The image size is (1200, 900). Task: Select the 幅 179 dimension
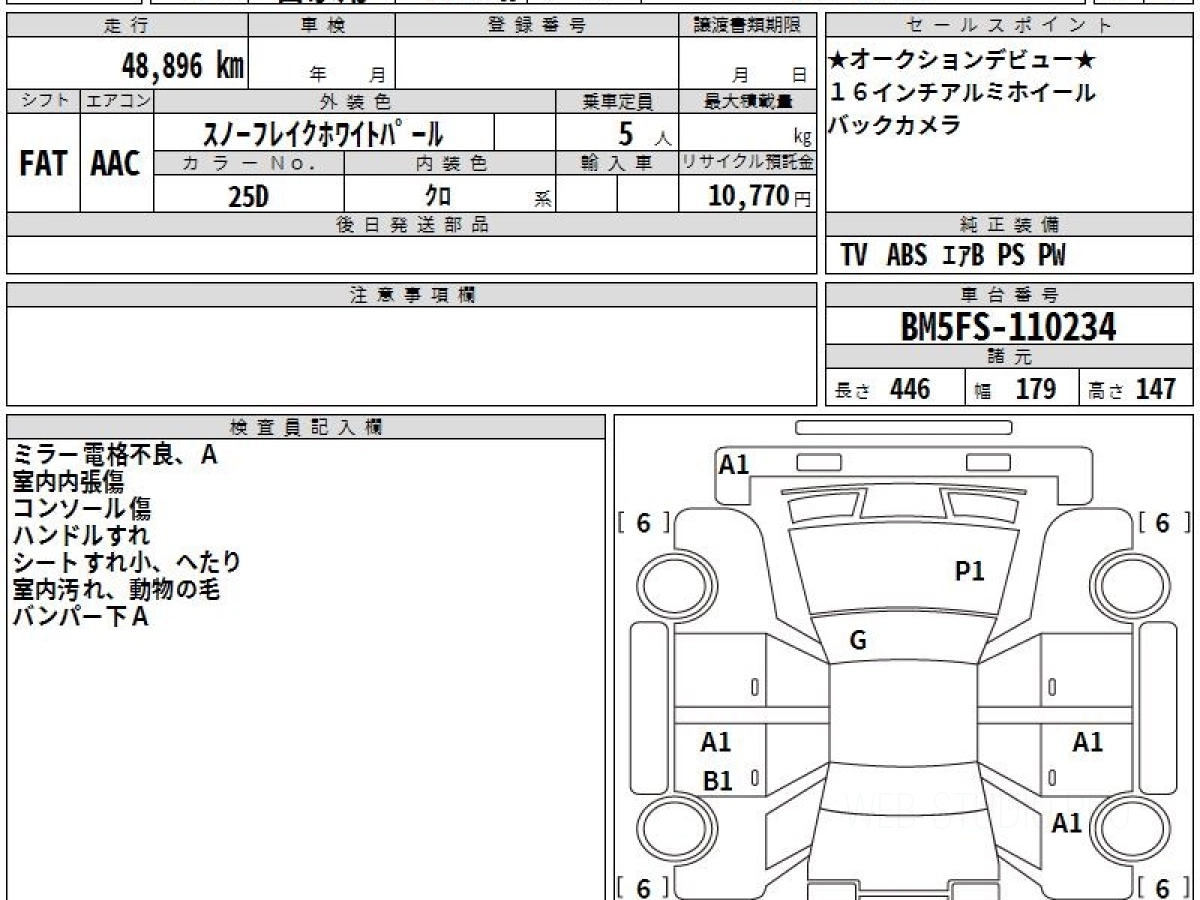(1016, 389)
